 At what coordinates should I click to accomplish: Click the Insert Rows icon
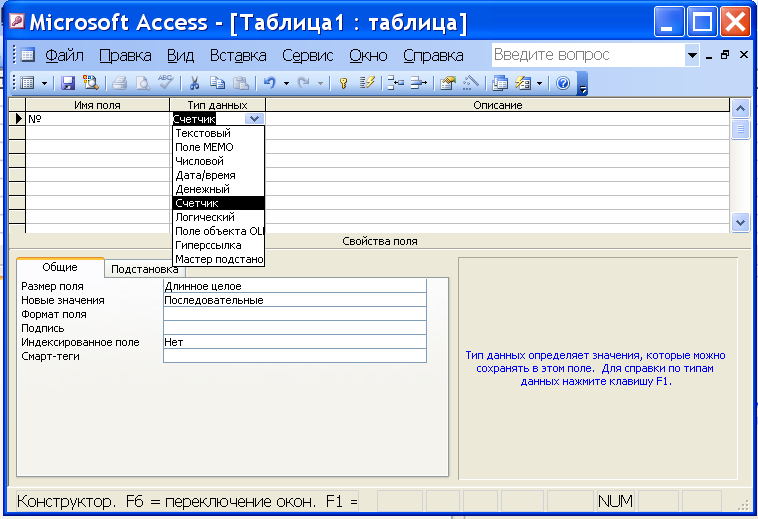point(396,83)
